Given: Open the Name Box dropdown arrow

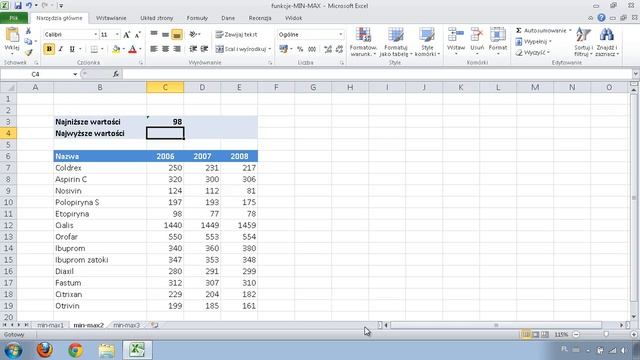Looking at the screenshot, I should pos(75,74).
